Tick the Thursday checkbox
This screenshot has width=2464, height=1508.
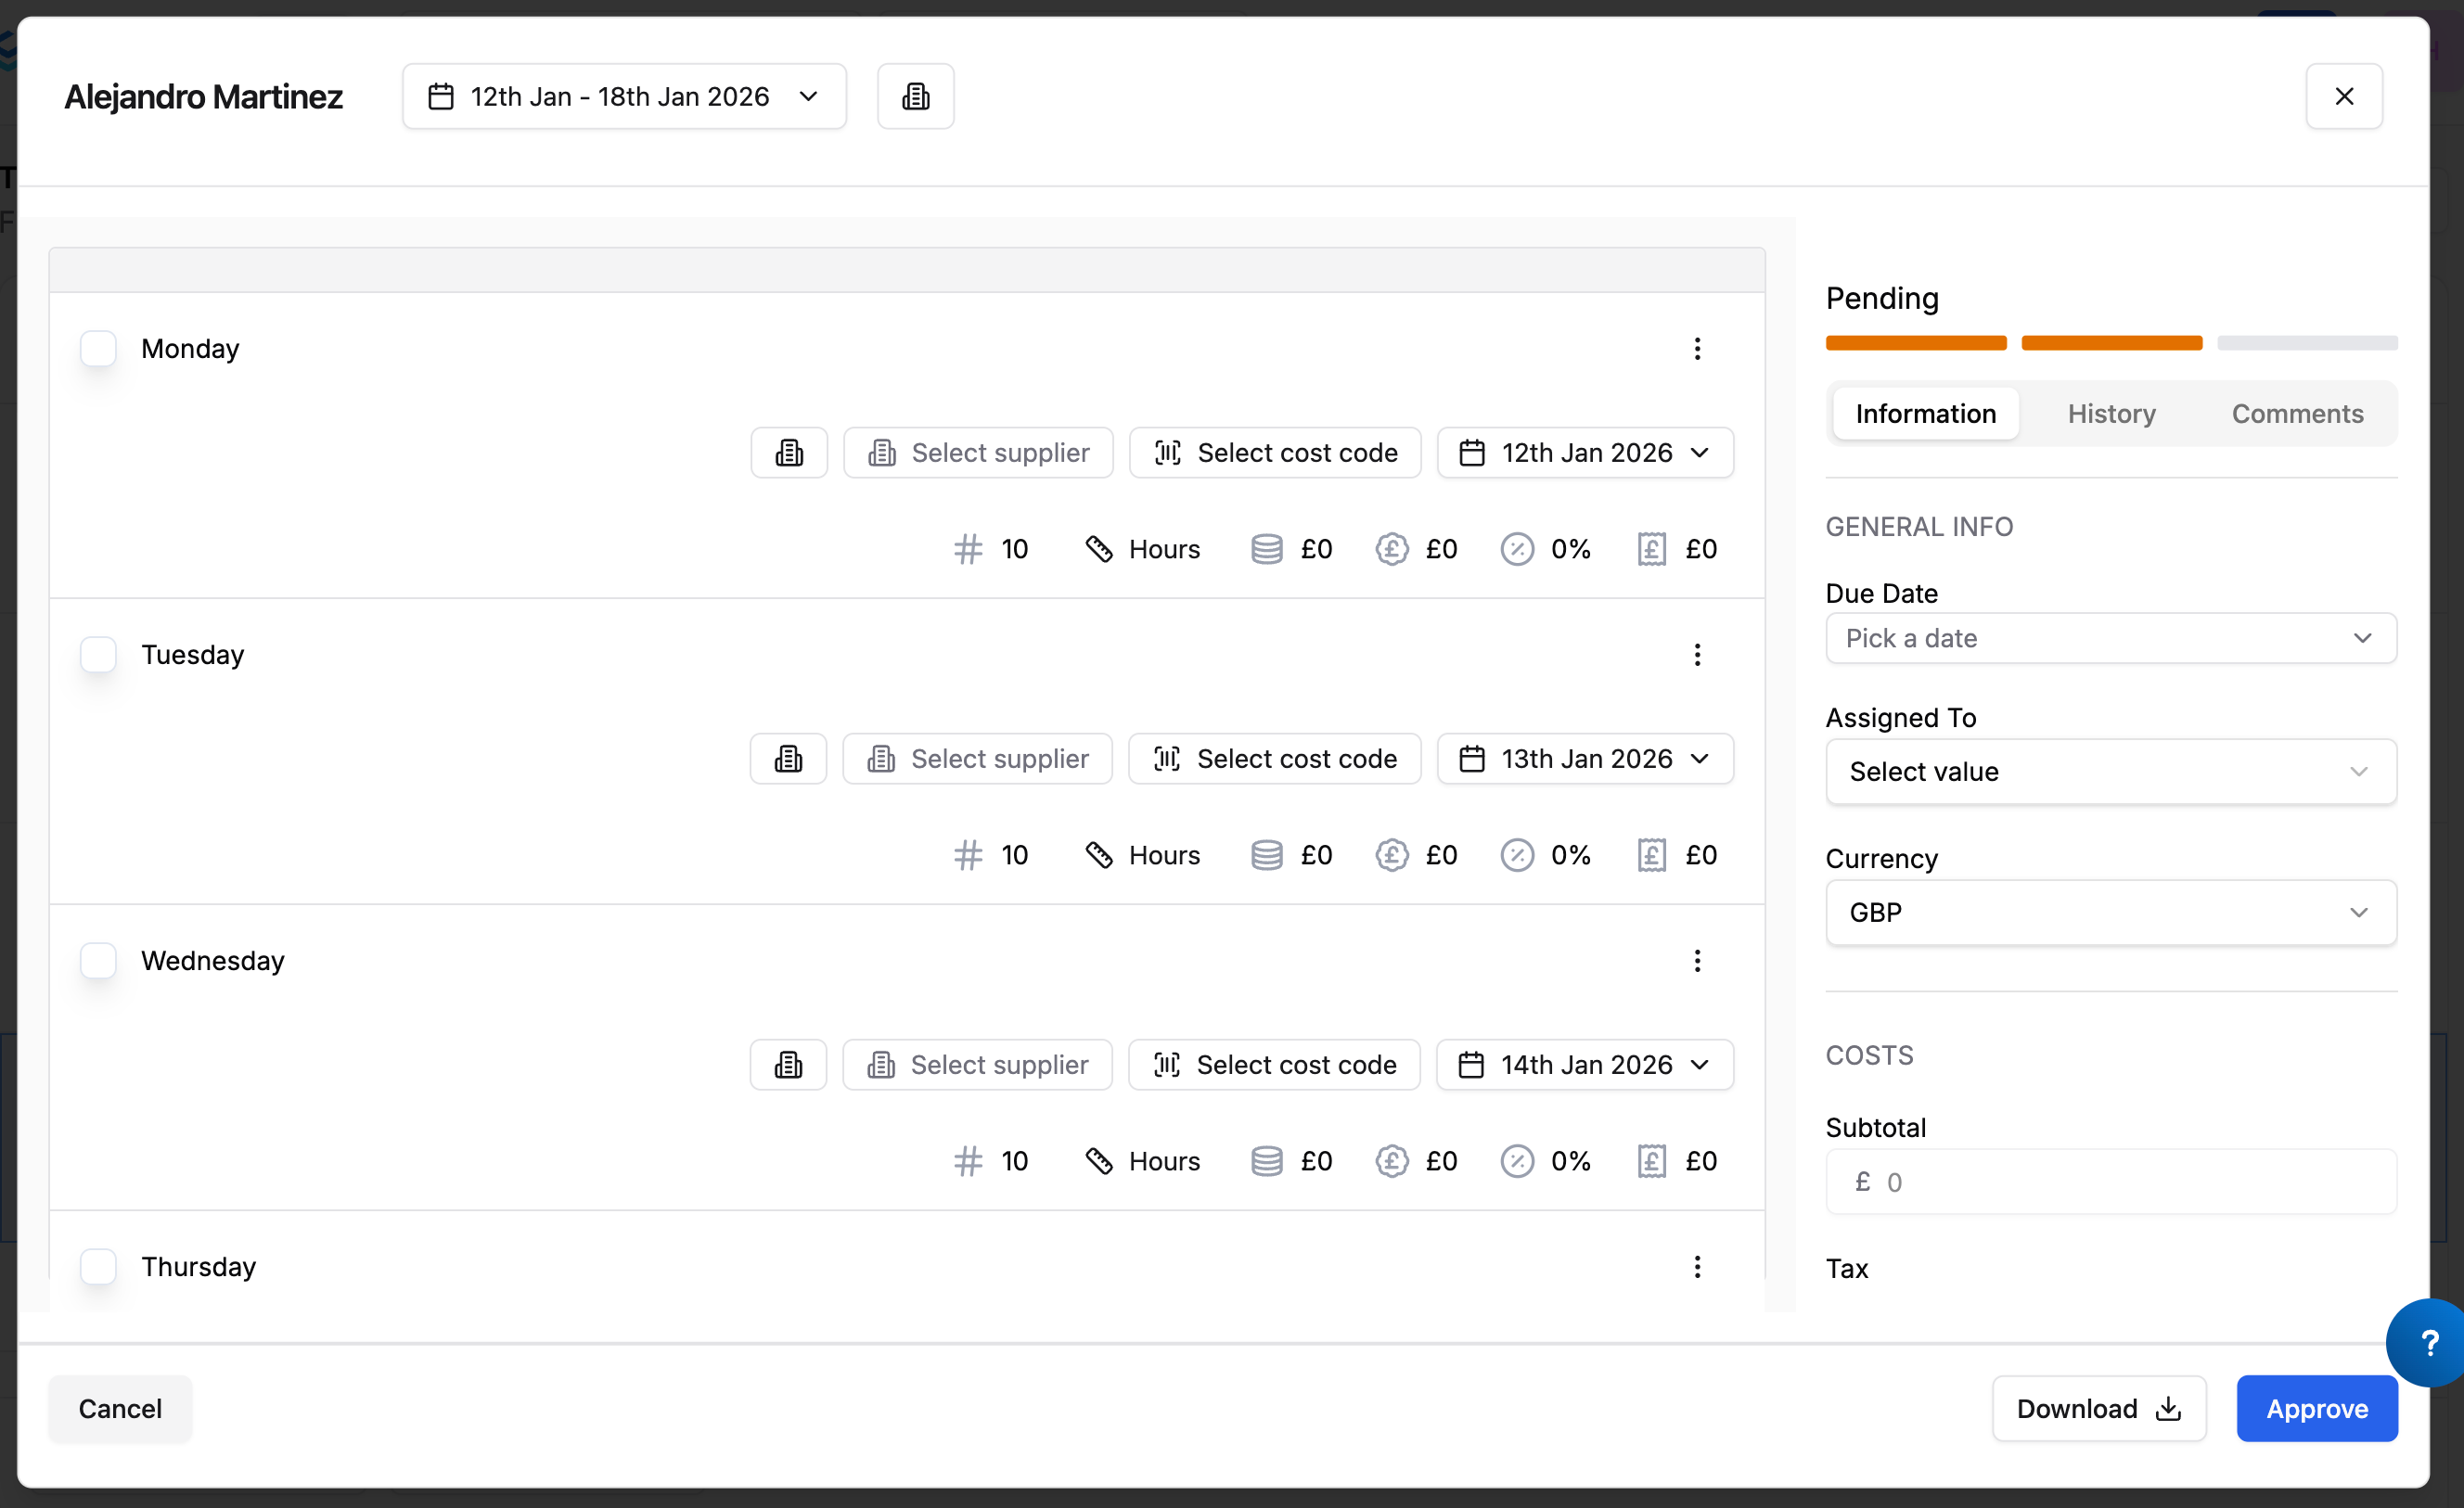click(x=98, y=1267)
